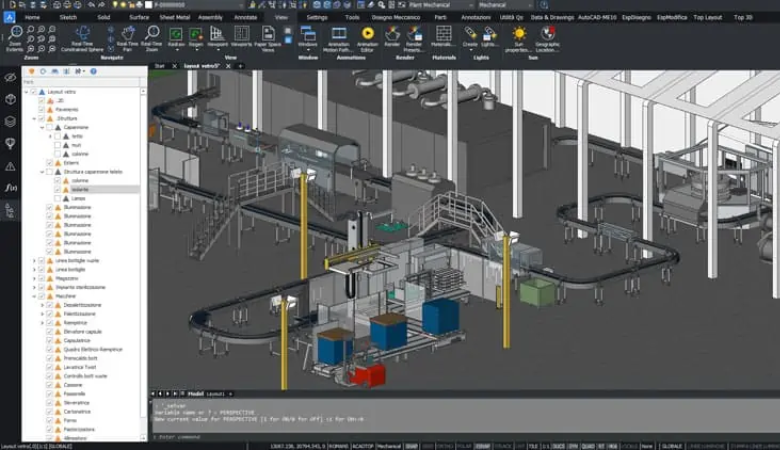Expand the Linea bottiglie vuote node
This screenshot has height=450, width=780.
coord(34,260)
